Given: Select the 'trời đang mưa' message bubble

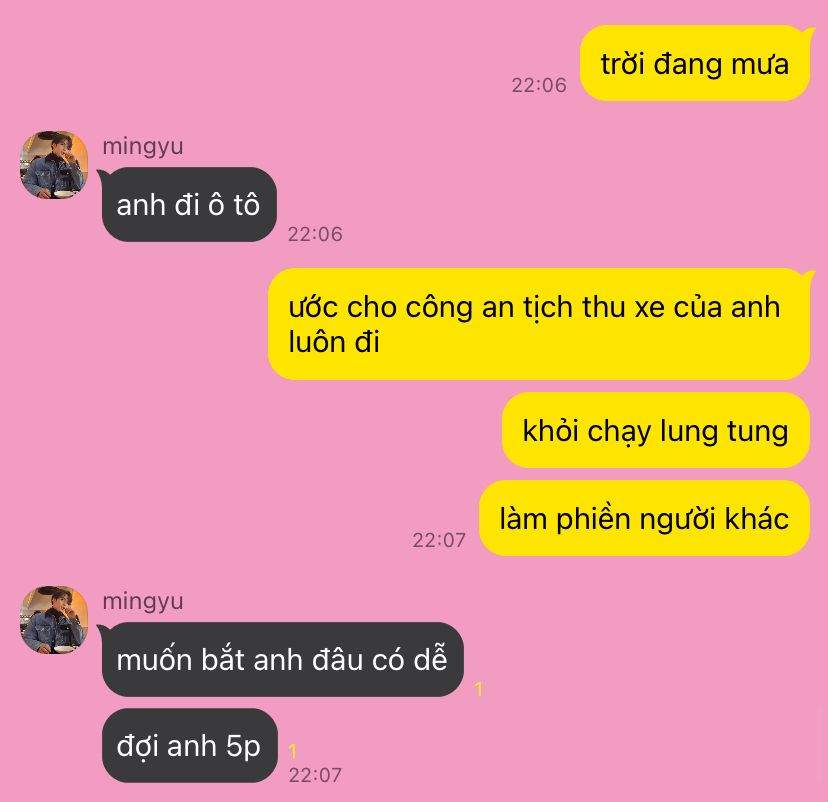Looking at the screenshot, I should pyautogui.click(x=695, y=63).
